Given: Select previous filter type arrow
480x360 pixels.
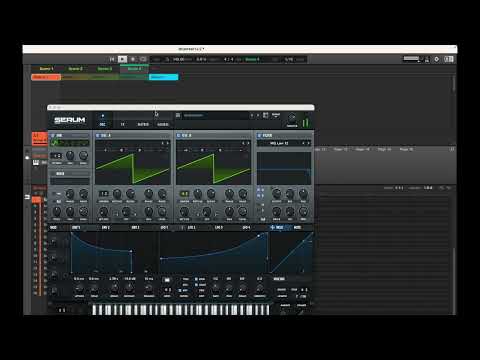Looking at the screenshot, I should coord(303,143).
